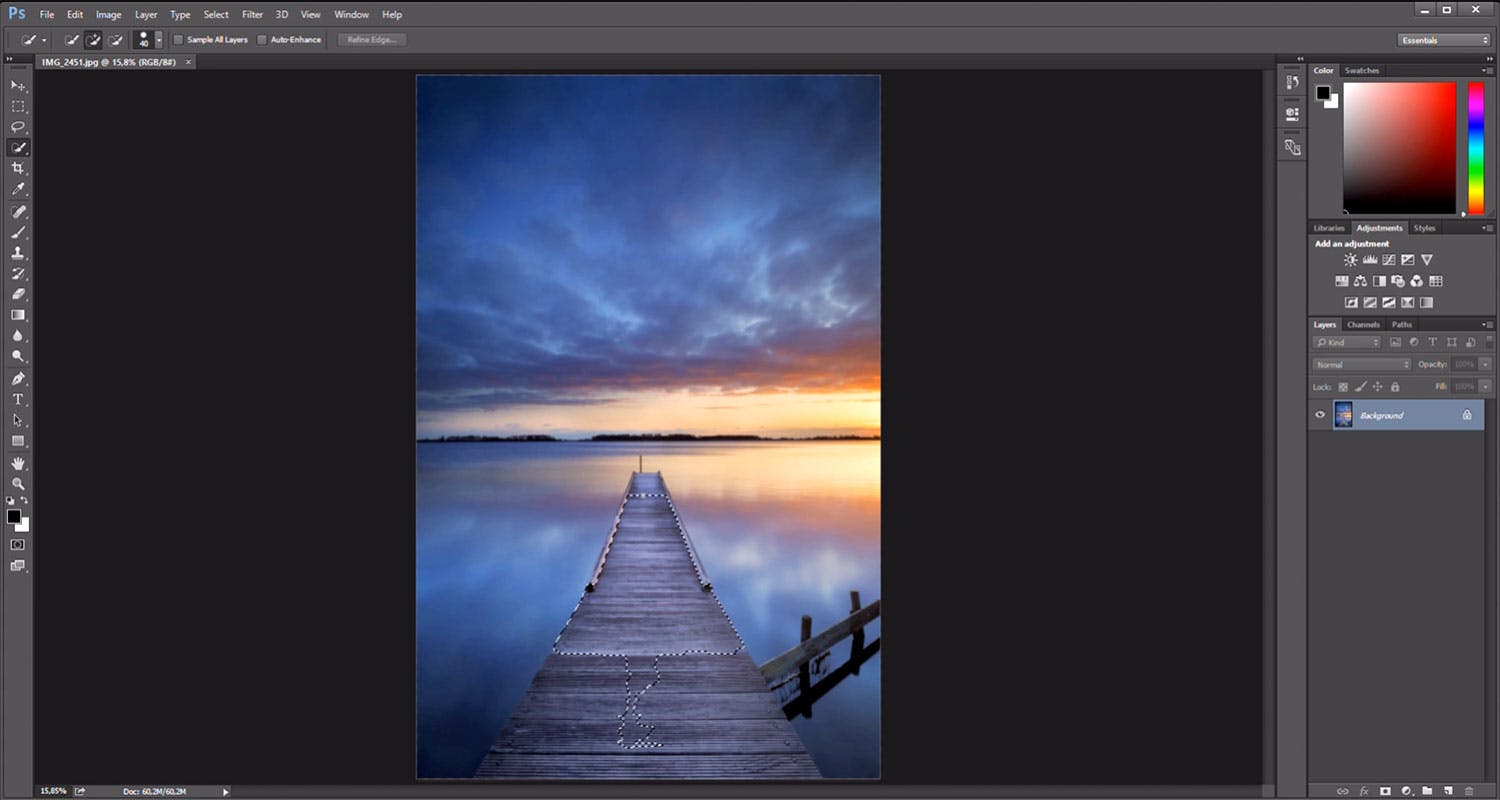
Task: Open the Normal blend mode dropdown
Action: click(1361, 365)
